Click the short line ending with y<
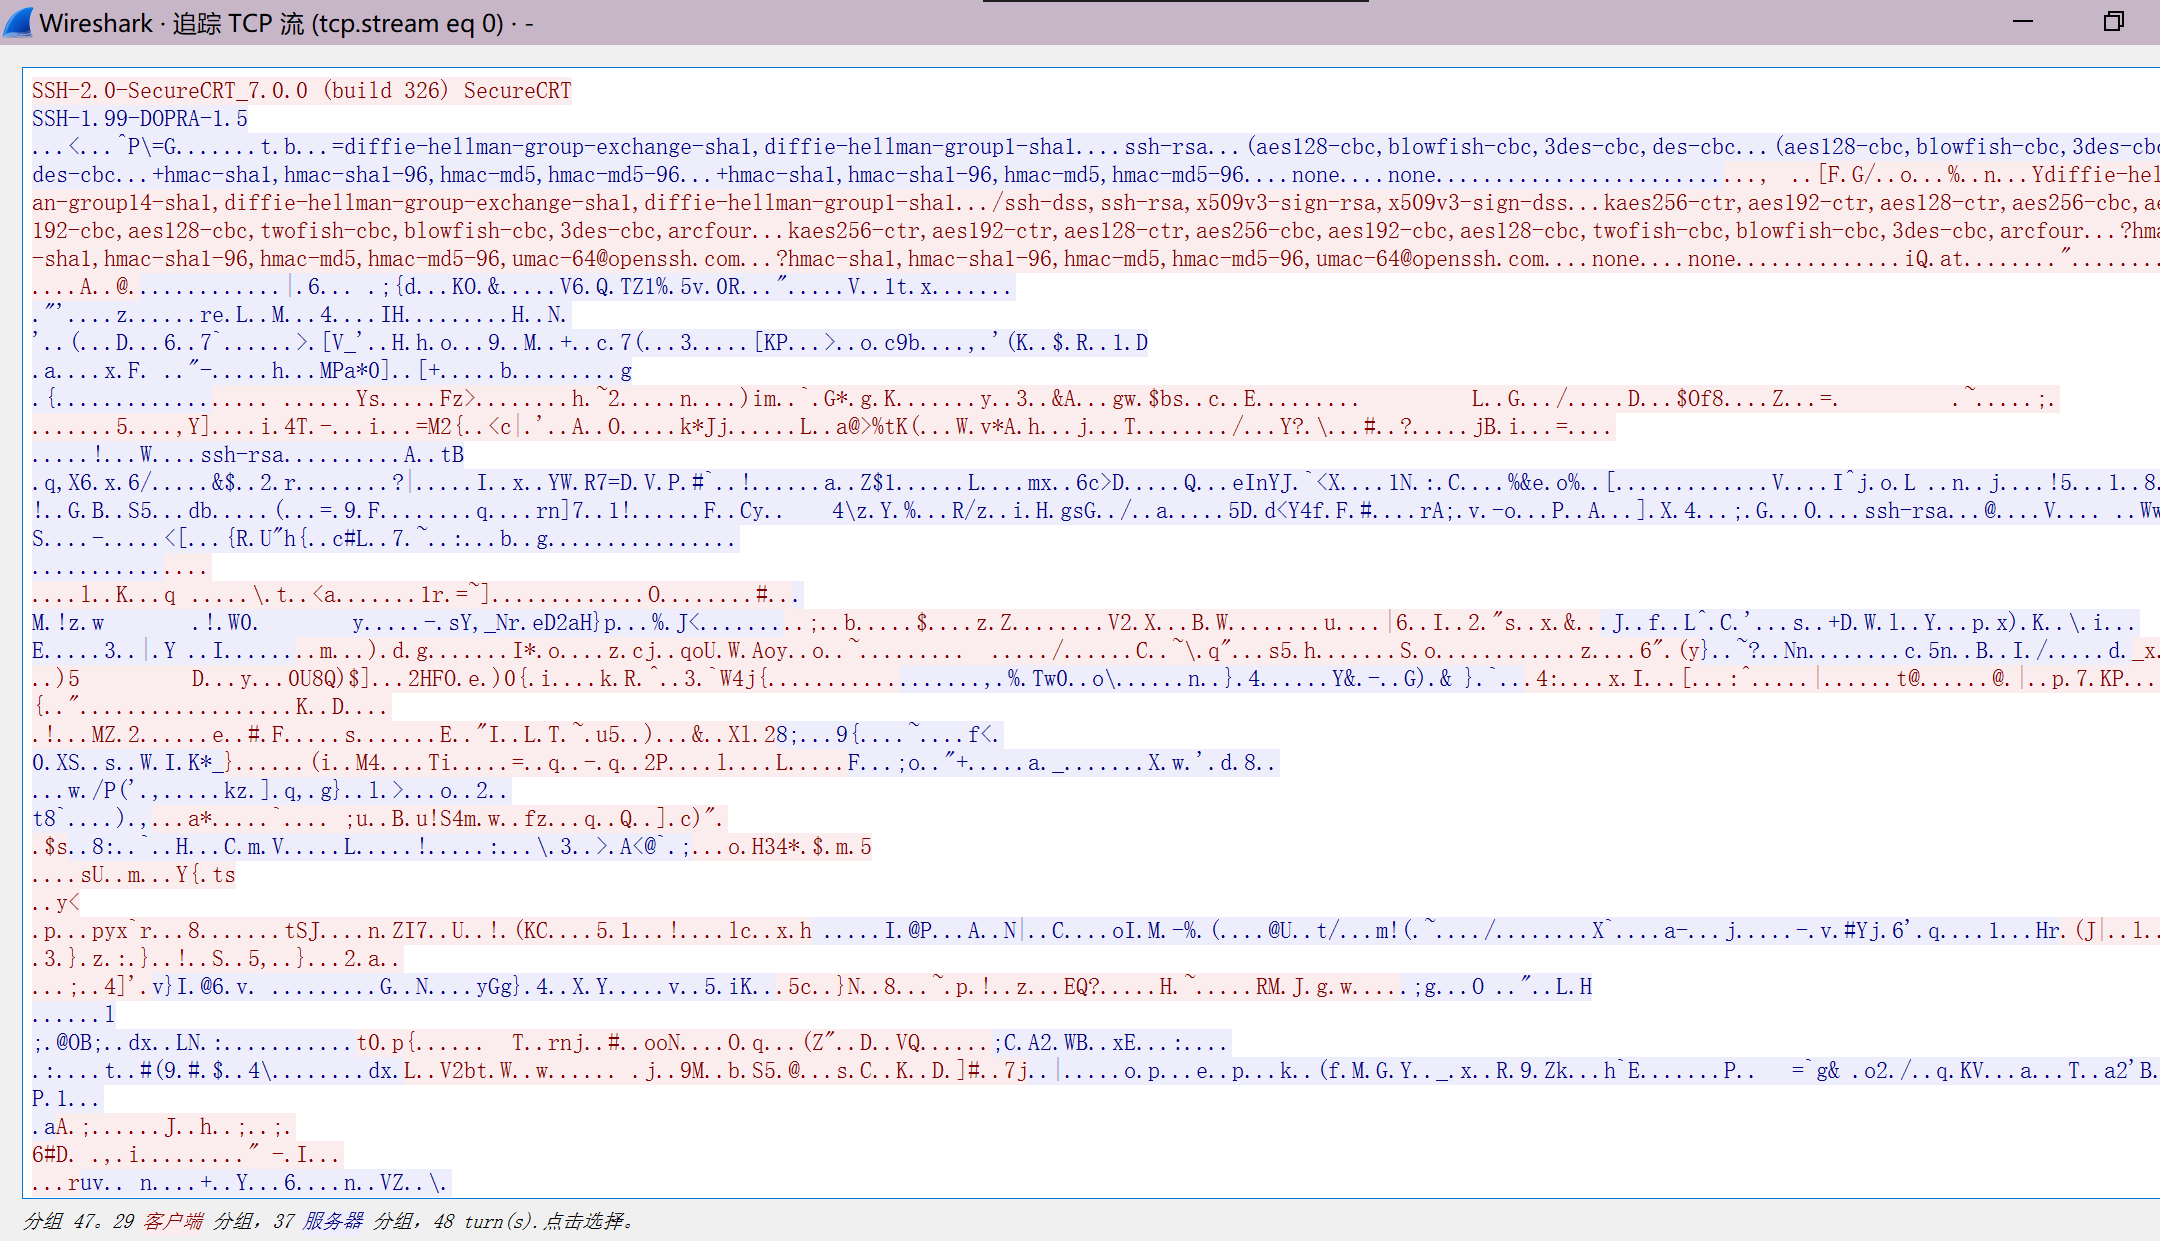2160x1241 pixels. click(56, 903)
